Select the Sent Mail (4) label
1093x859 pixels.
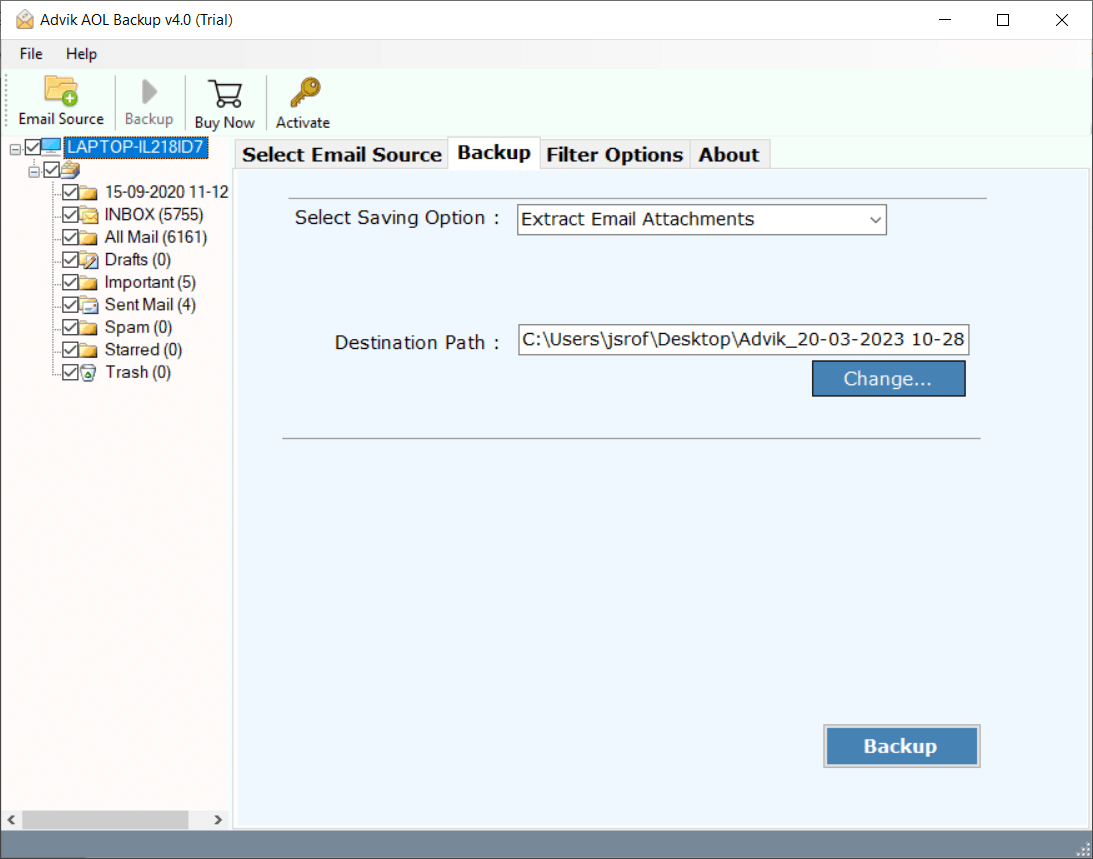151,305
